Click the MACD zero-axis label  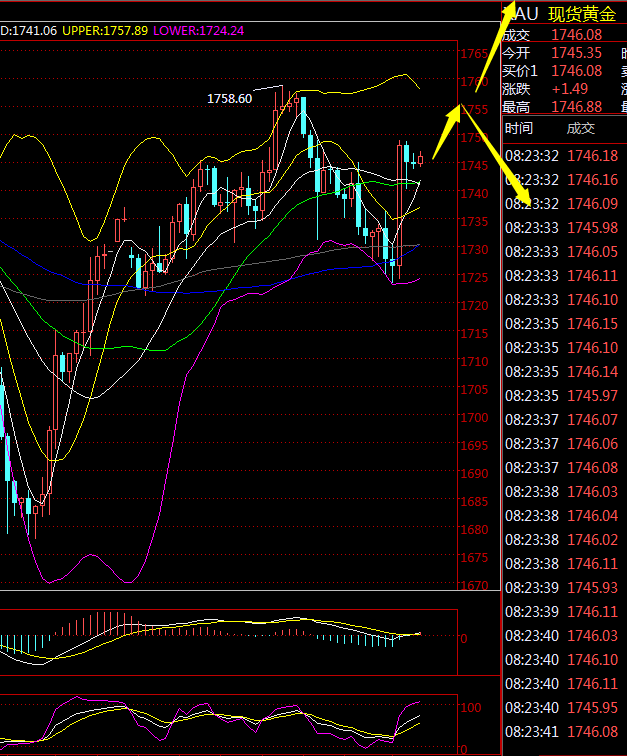[464, 637]
